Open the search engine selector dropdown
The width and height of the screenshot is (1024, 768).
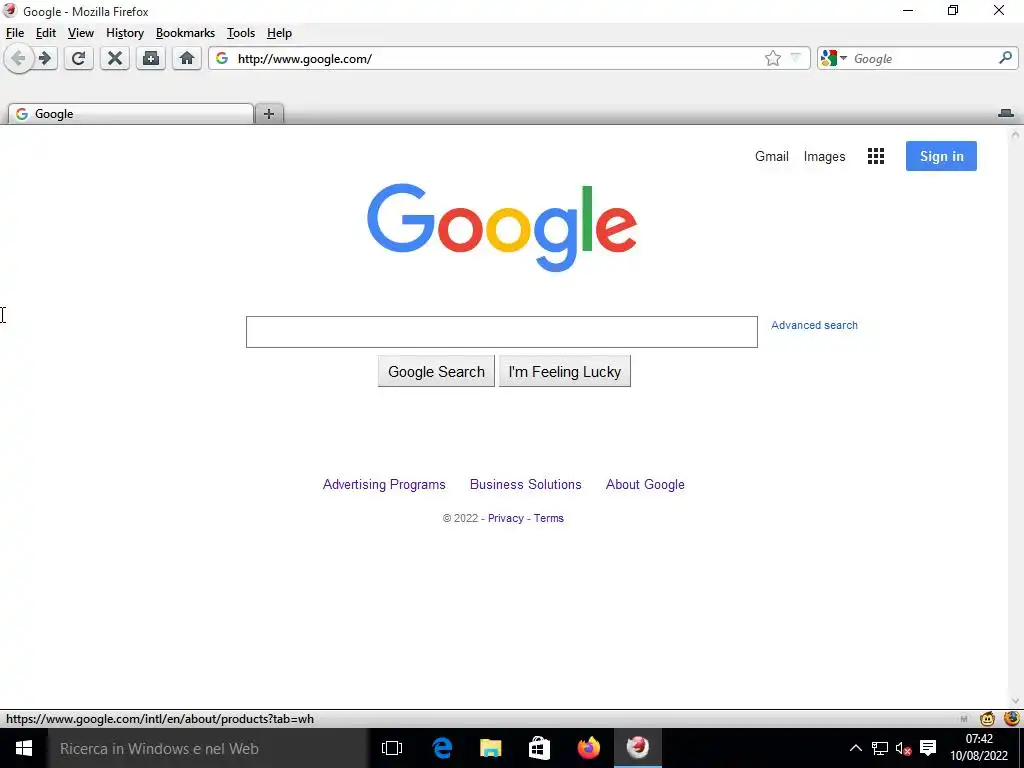pyautogui.click(x=834, y=58)
